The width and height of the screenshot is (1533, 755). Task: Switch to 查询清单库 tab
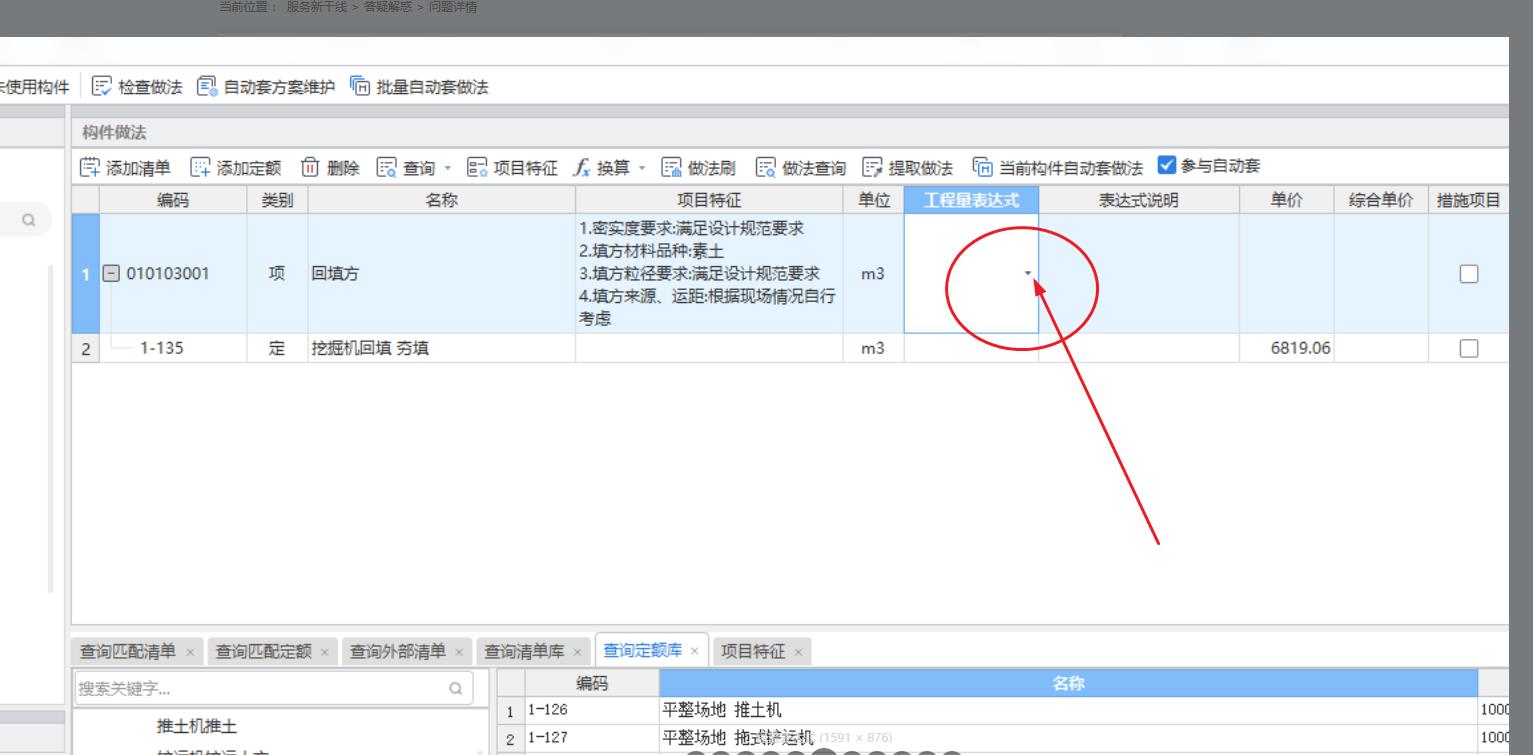pyautogui.click(x=525, y=652)
